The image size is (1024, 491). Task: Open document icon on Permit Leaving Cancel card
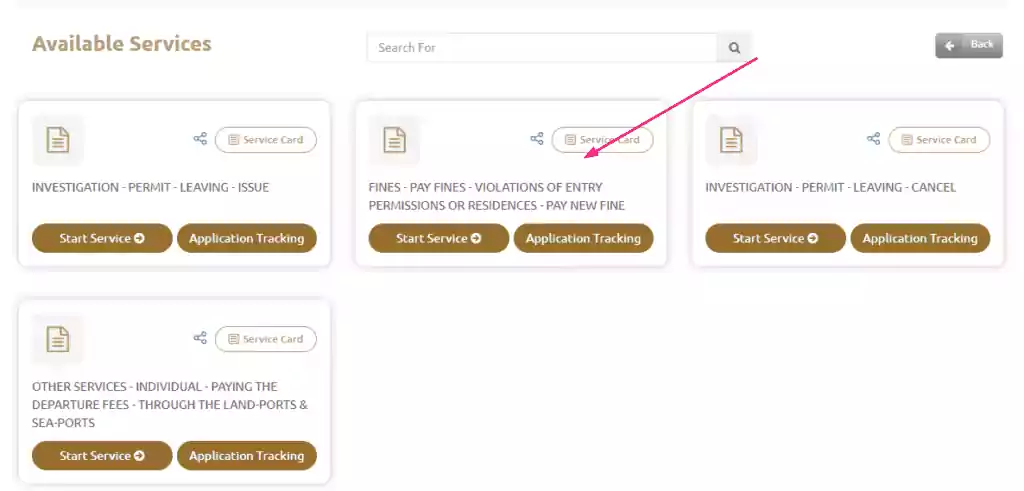click(731, 140)
